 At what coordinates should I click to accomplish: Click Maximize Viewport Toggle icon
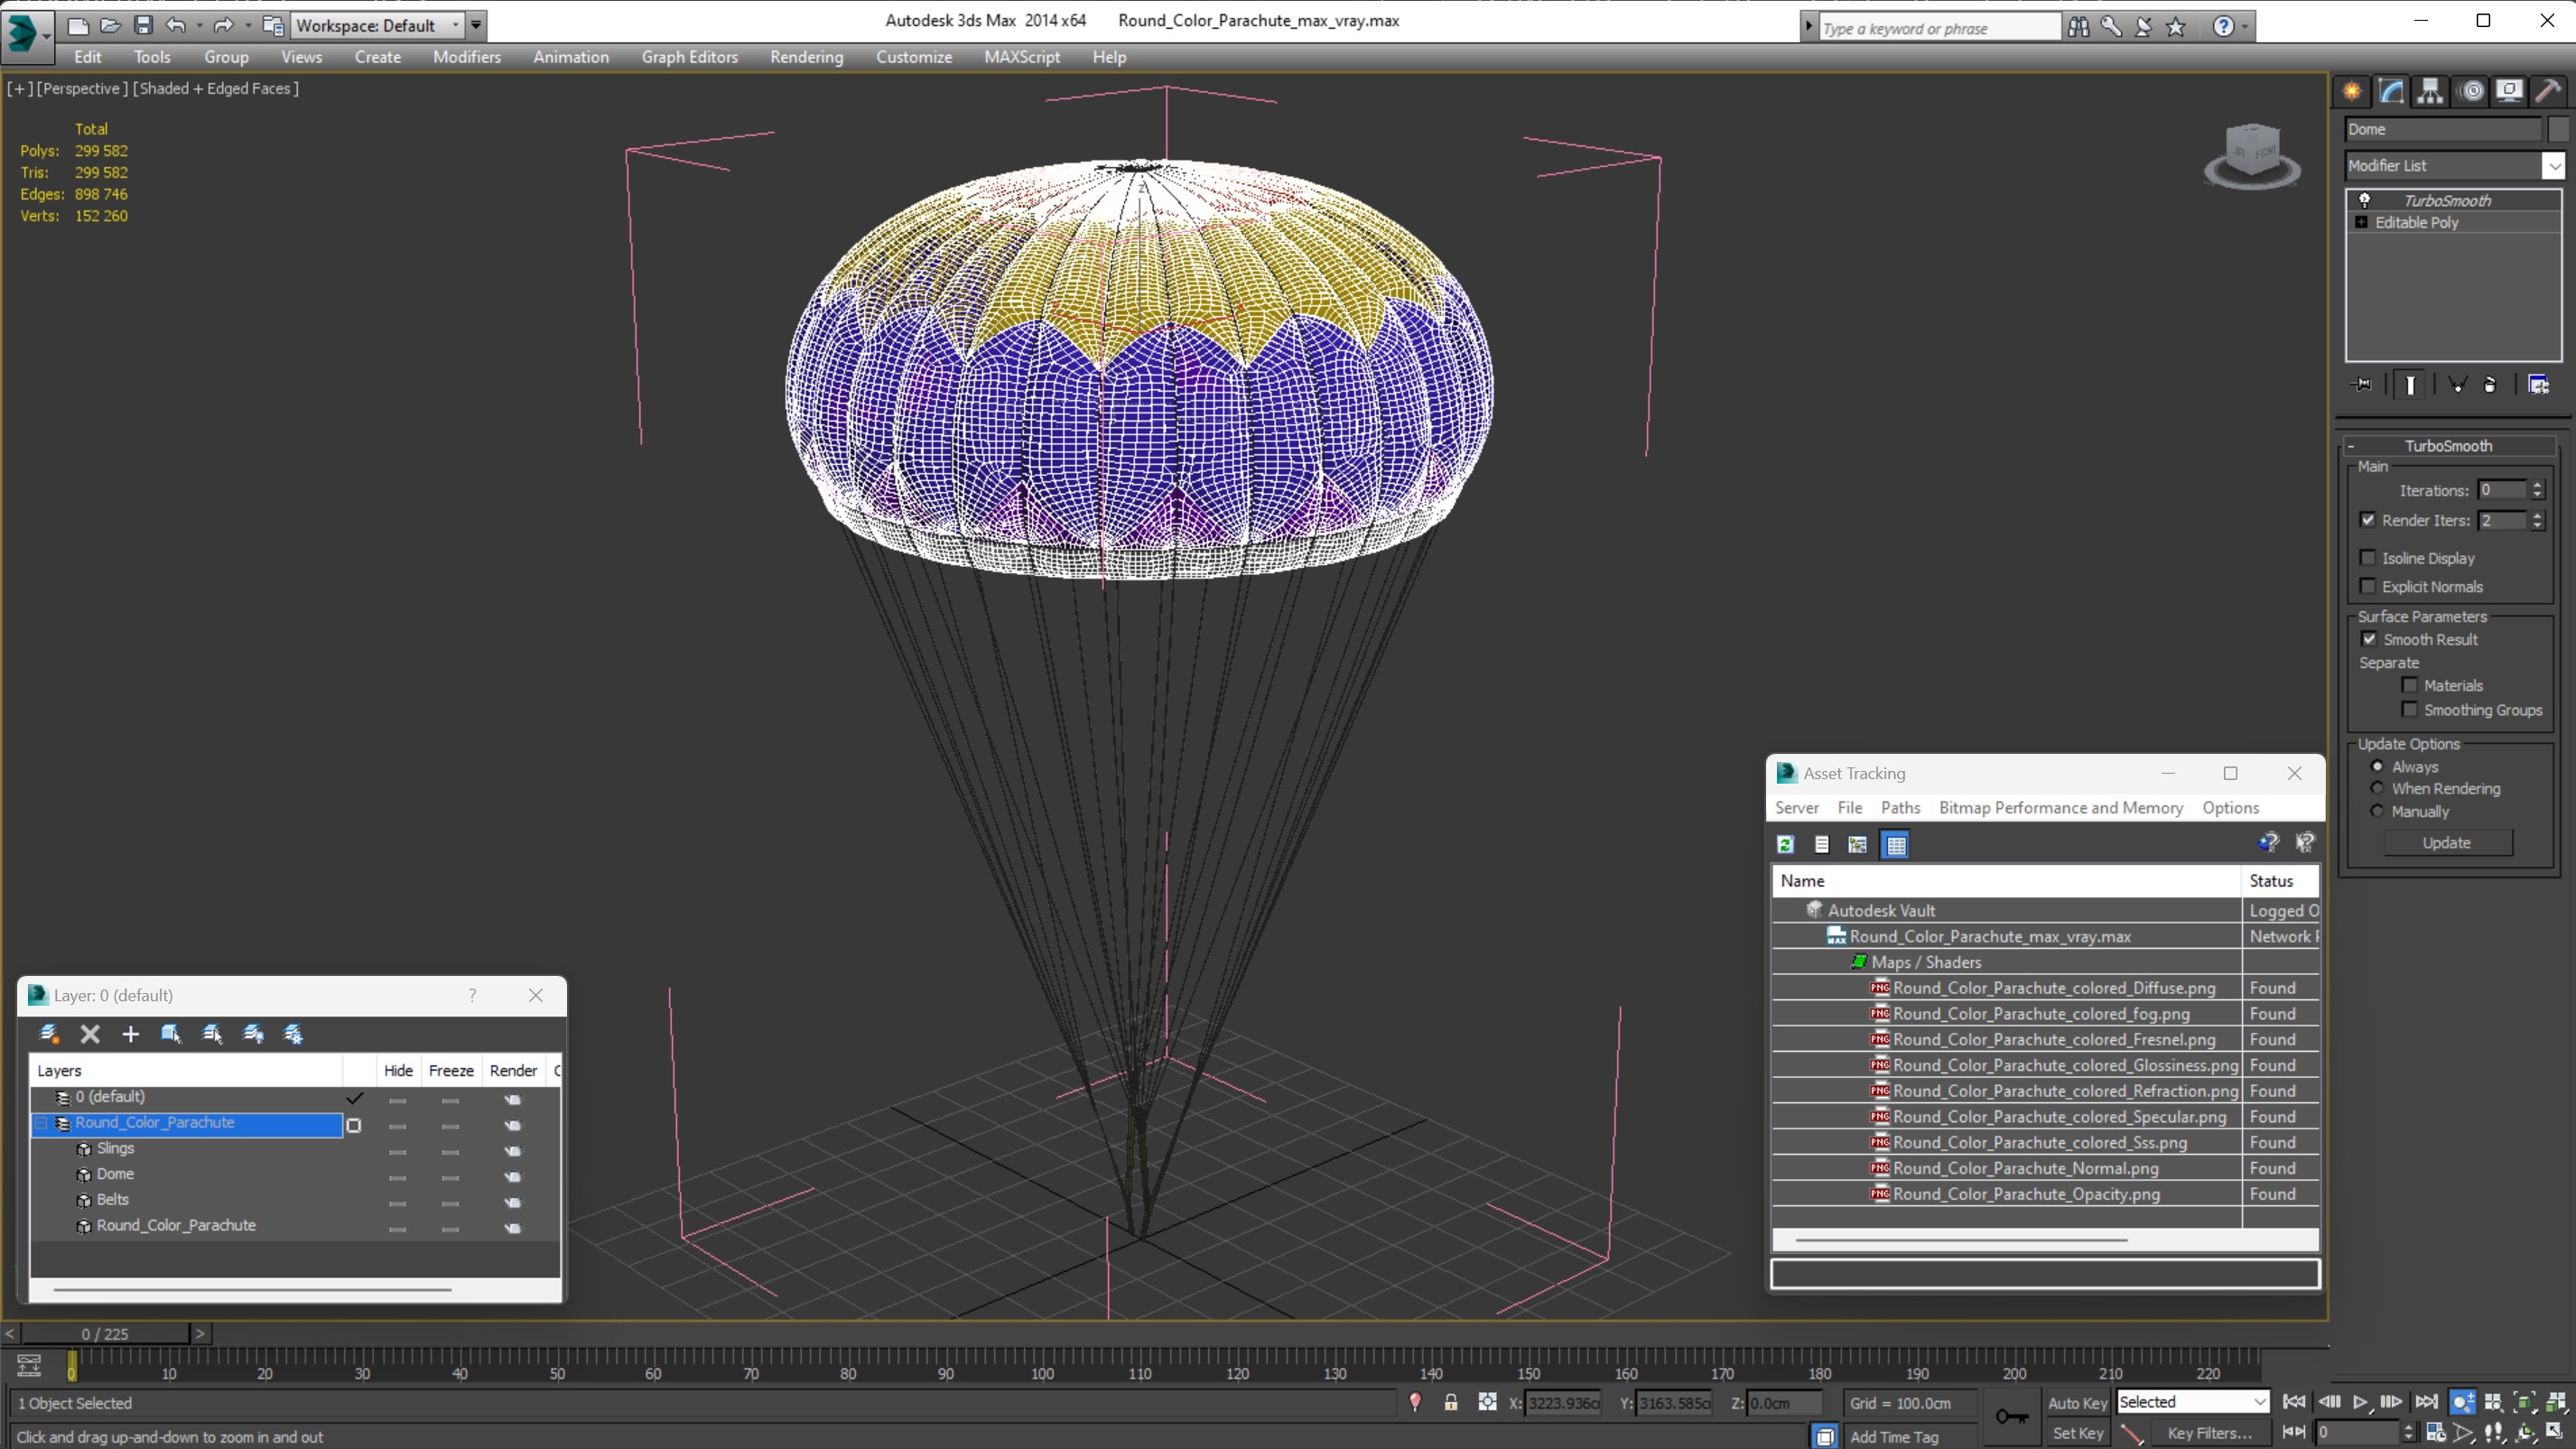click(2554, 1432)
